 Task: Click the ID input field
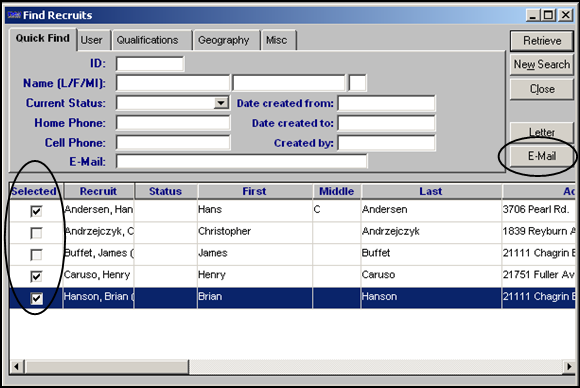pyautogui.click(x=150, y=64)
